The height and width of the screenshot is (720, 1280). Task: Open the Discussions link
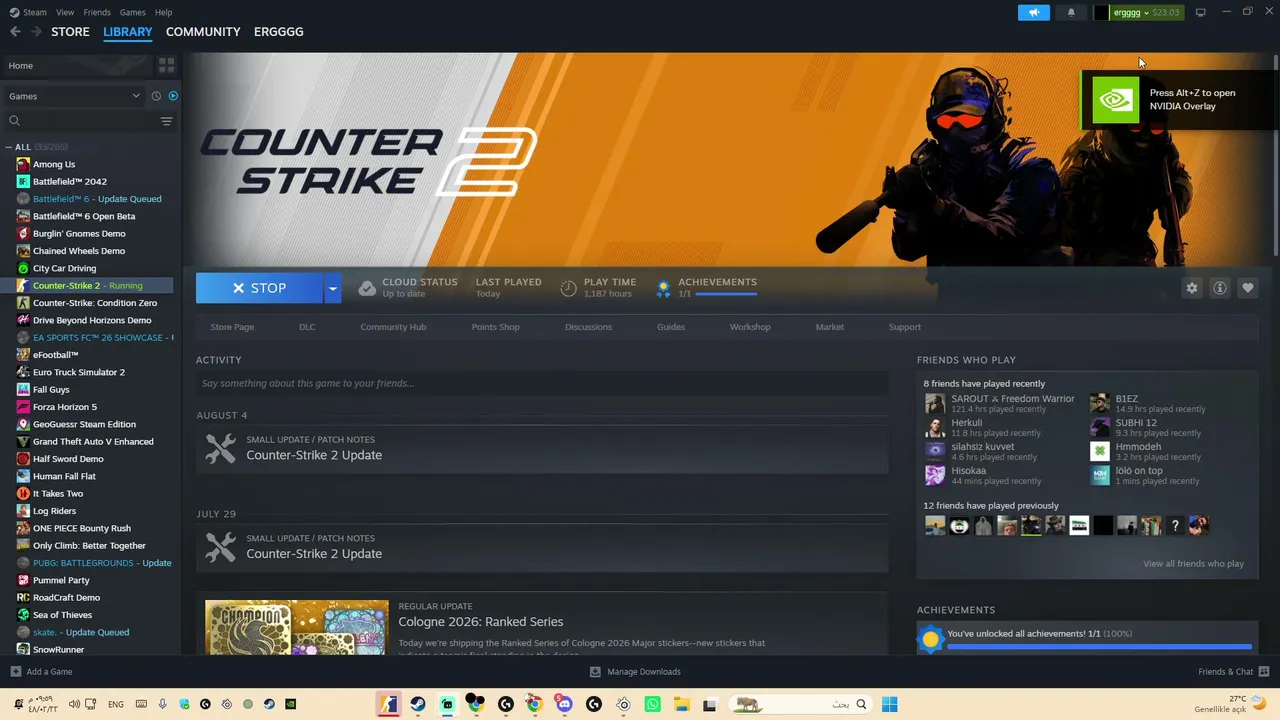588,327
